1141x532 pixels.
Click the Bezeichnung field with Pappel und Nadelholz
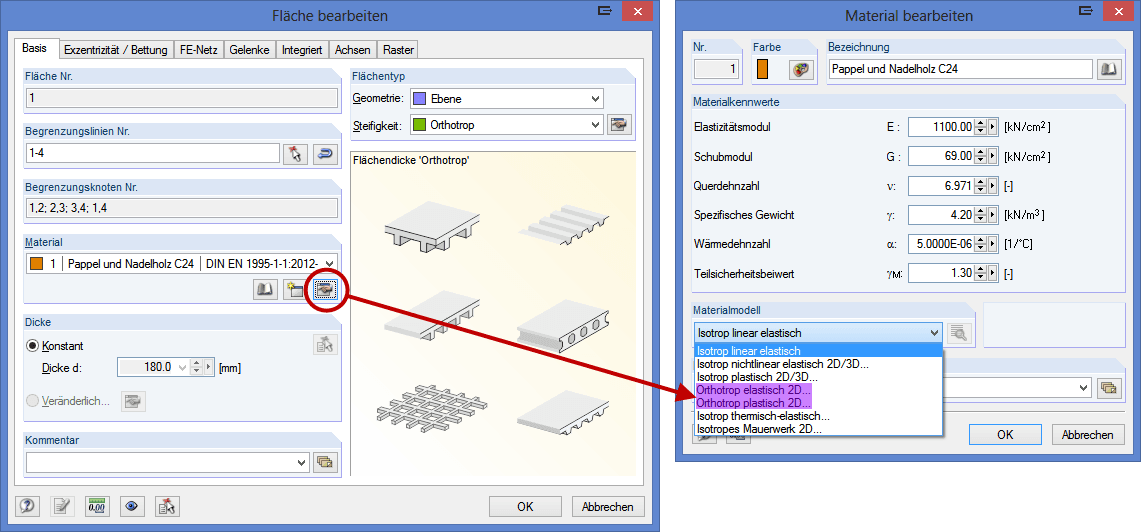961,69
